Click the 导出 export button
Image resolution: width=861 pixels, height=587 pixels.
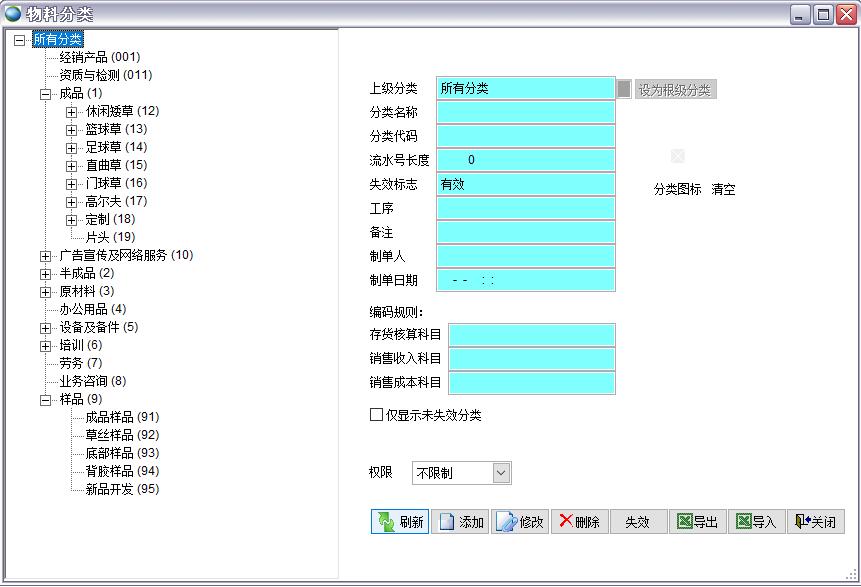click(x=697, y=522)
